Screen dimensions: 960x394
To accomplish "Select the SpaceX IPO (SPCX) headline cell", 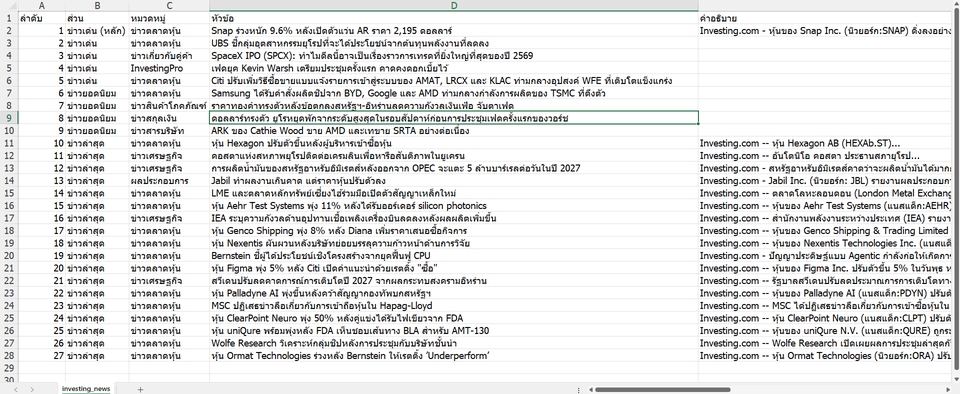I will tap(454, 55).
